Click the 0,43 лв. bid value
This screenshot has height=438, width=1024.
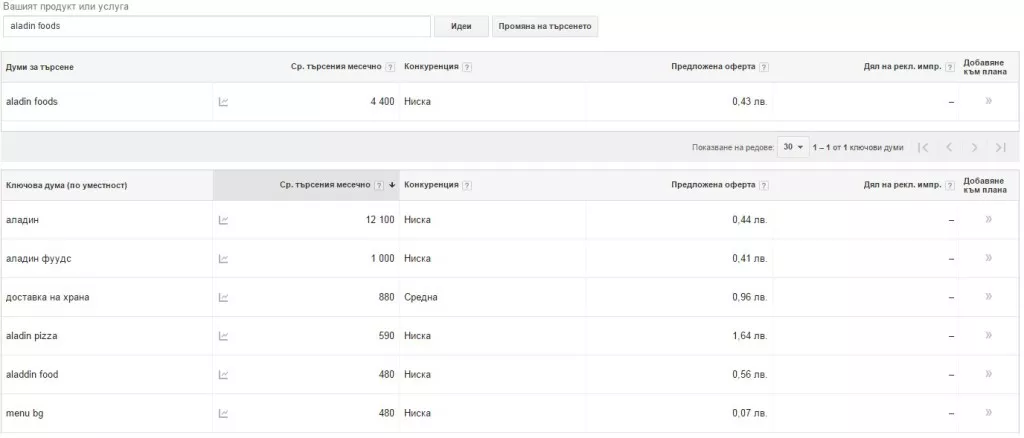(750, 102)
